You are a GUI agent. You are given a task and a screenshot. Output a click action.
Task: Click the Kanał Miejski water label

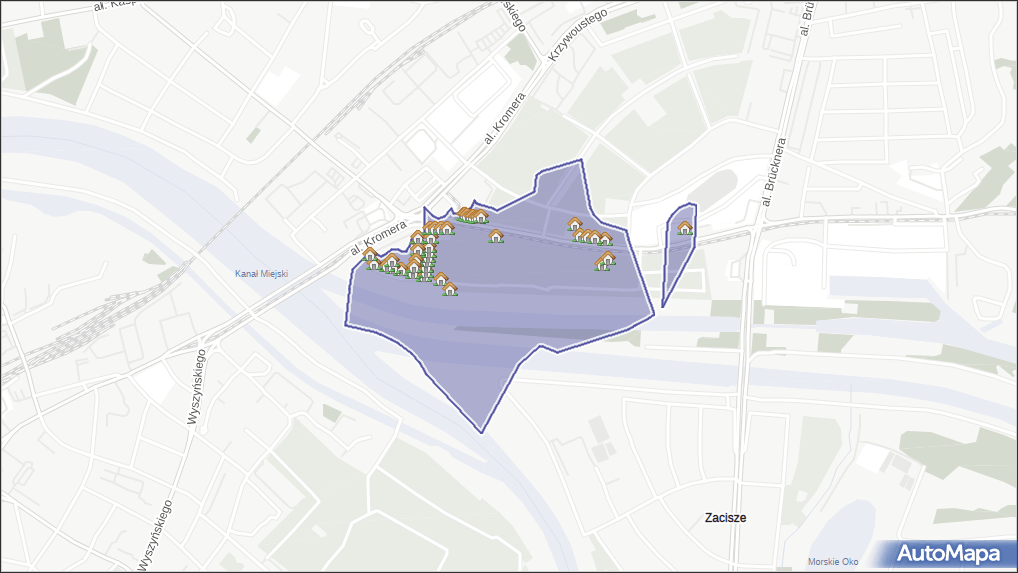260,274
